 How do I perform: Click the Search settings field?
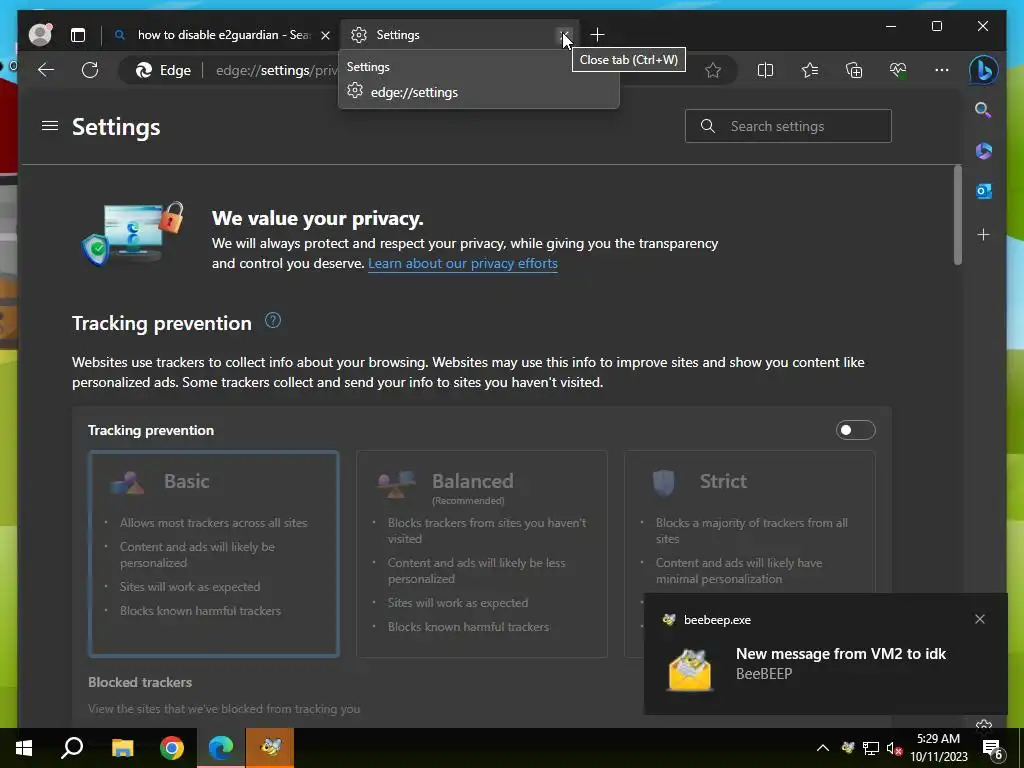coord(788,126)
